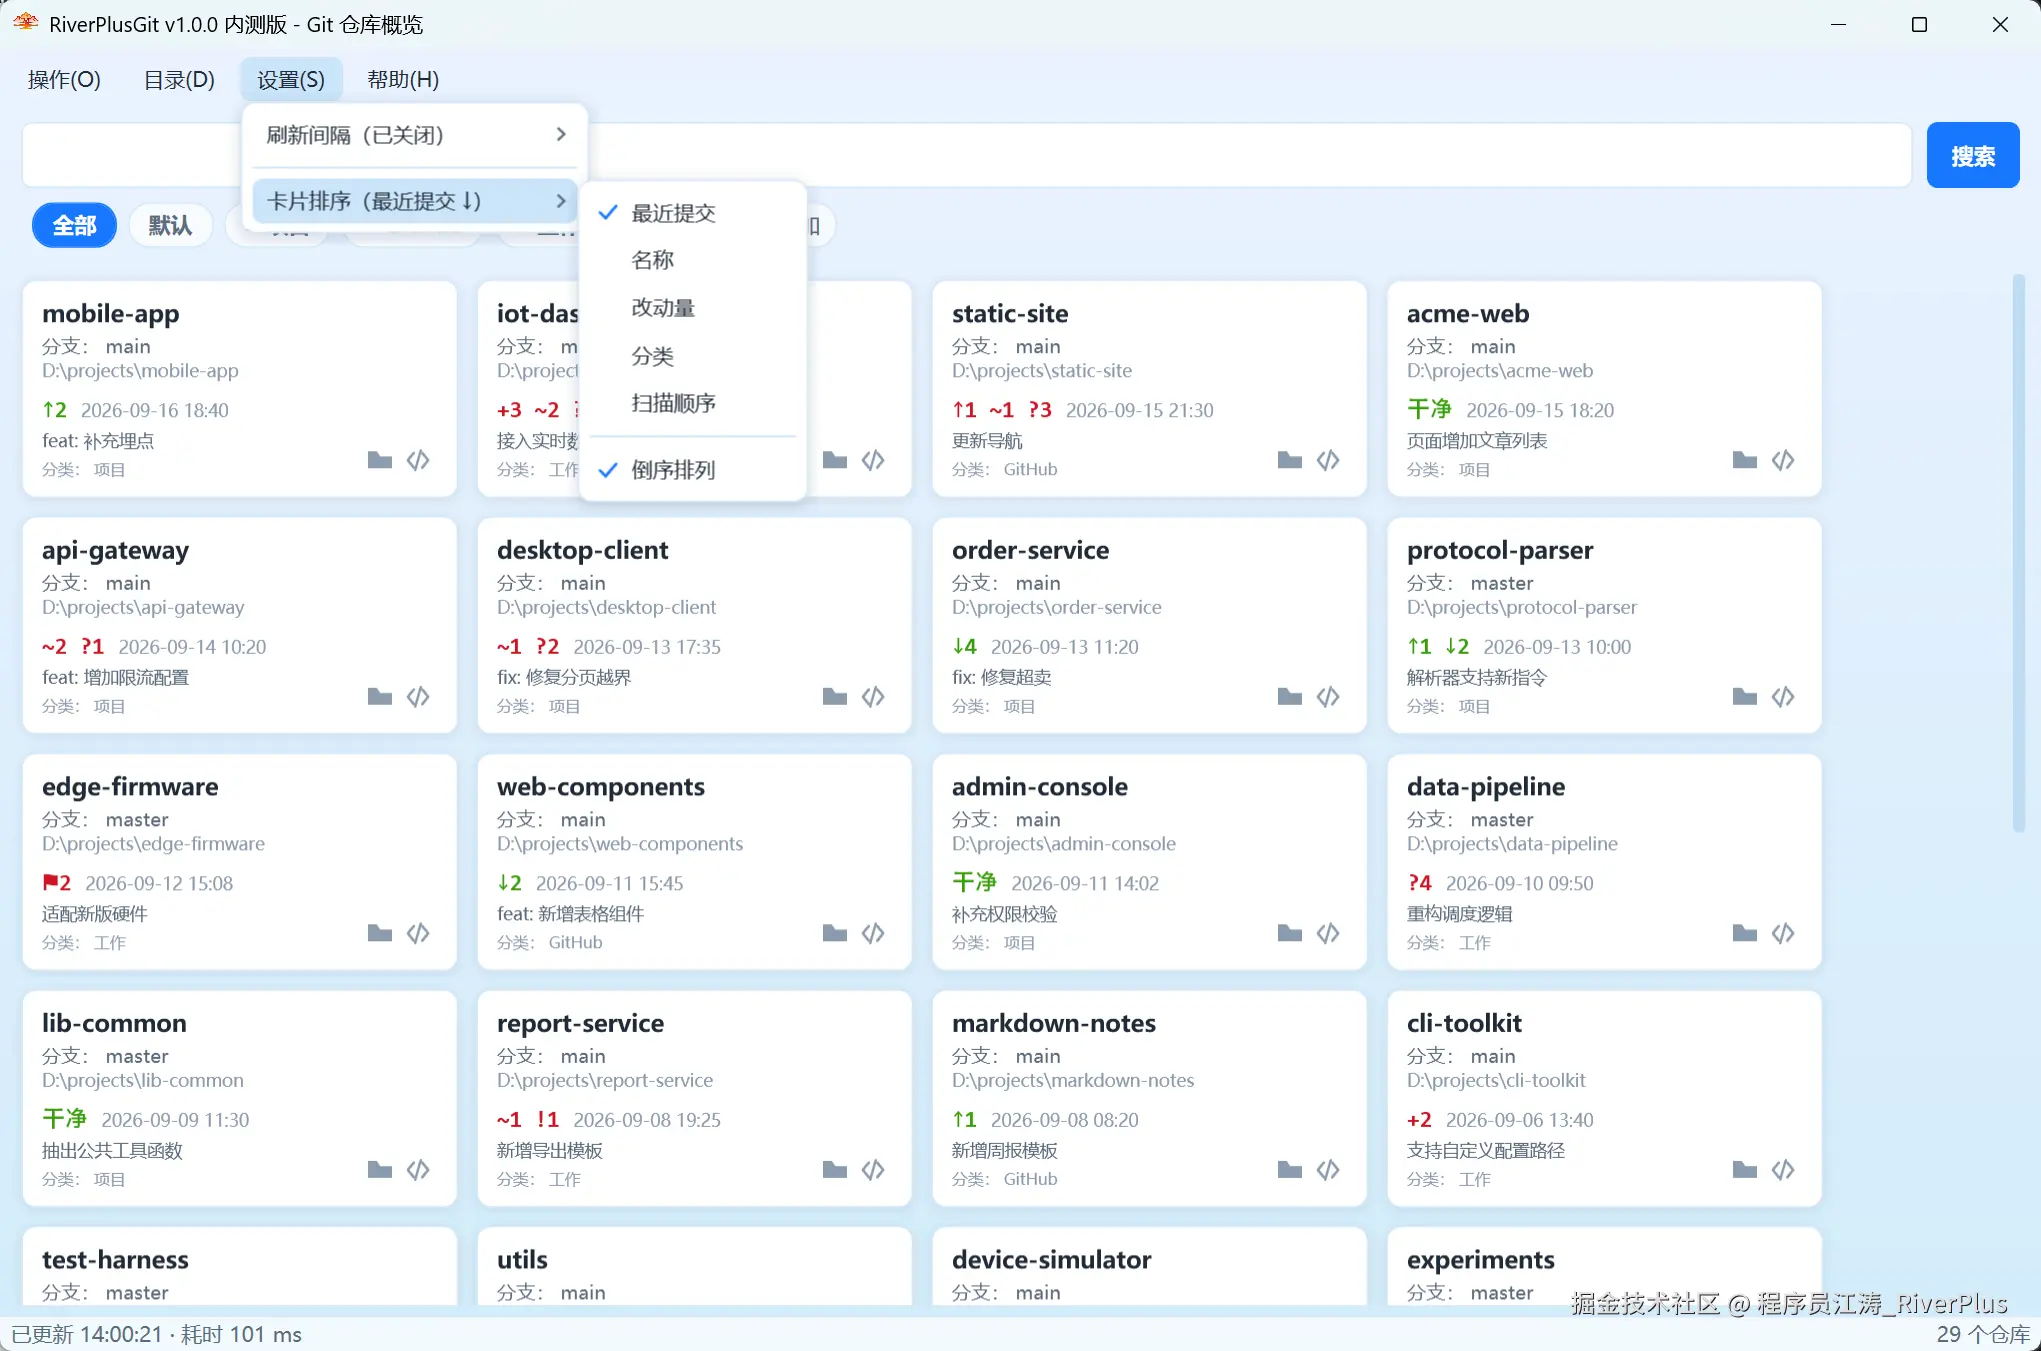
Task: Click the 搜索 button
Action: [1972, 156]
